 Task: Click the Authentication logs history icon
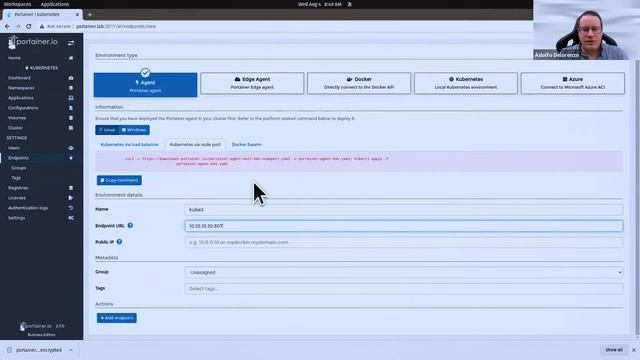point(71,208)
